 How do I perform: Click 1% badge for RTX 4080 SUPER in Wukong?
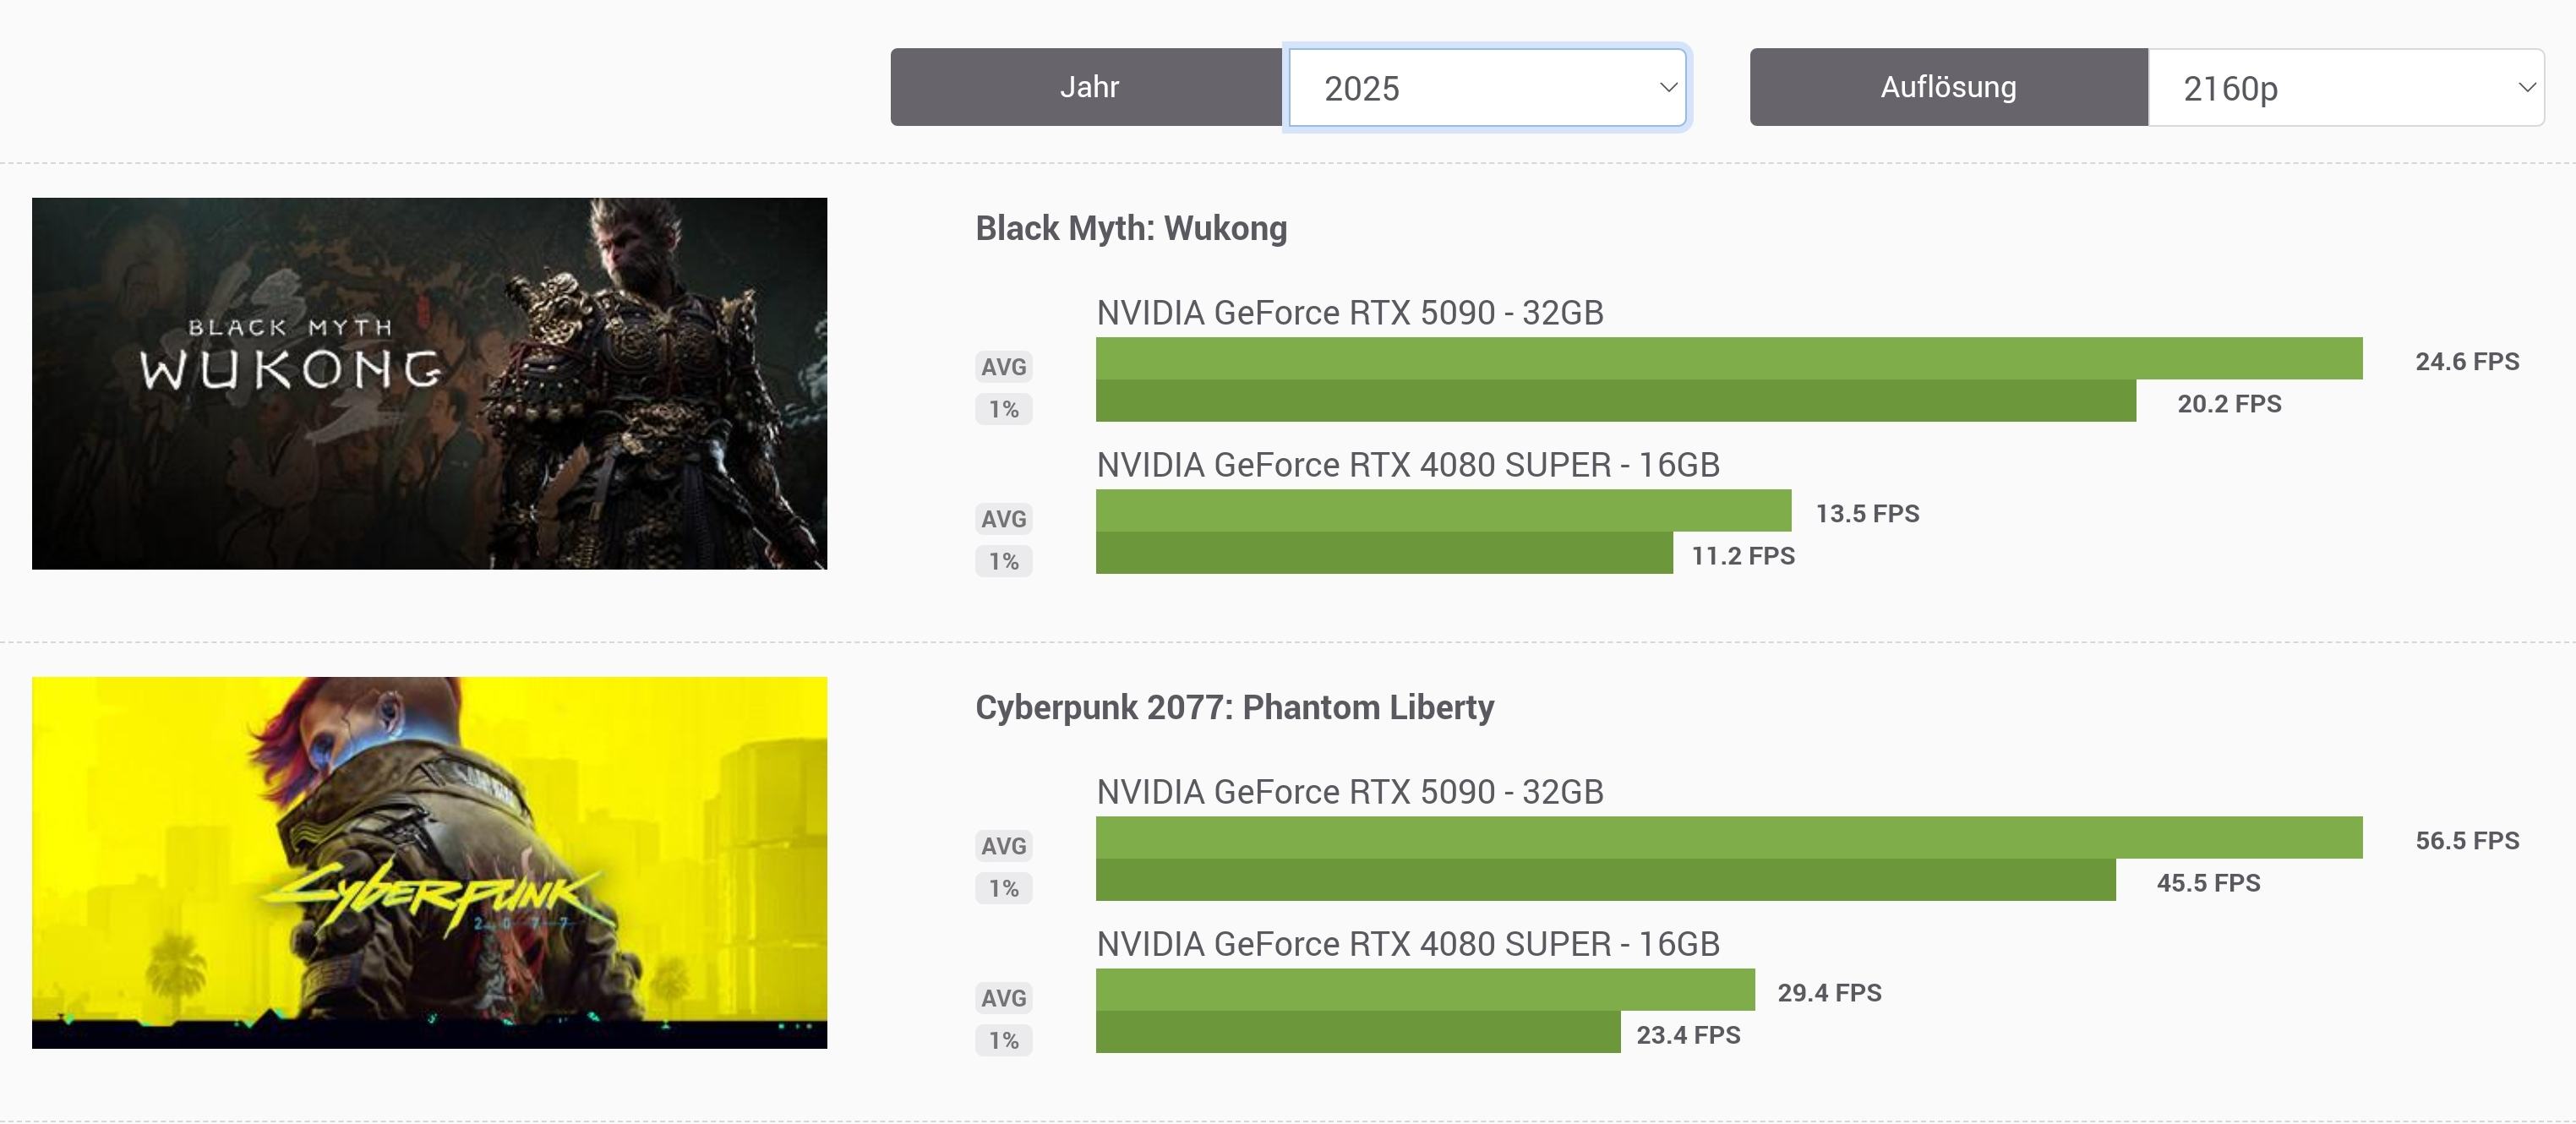1003,561
